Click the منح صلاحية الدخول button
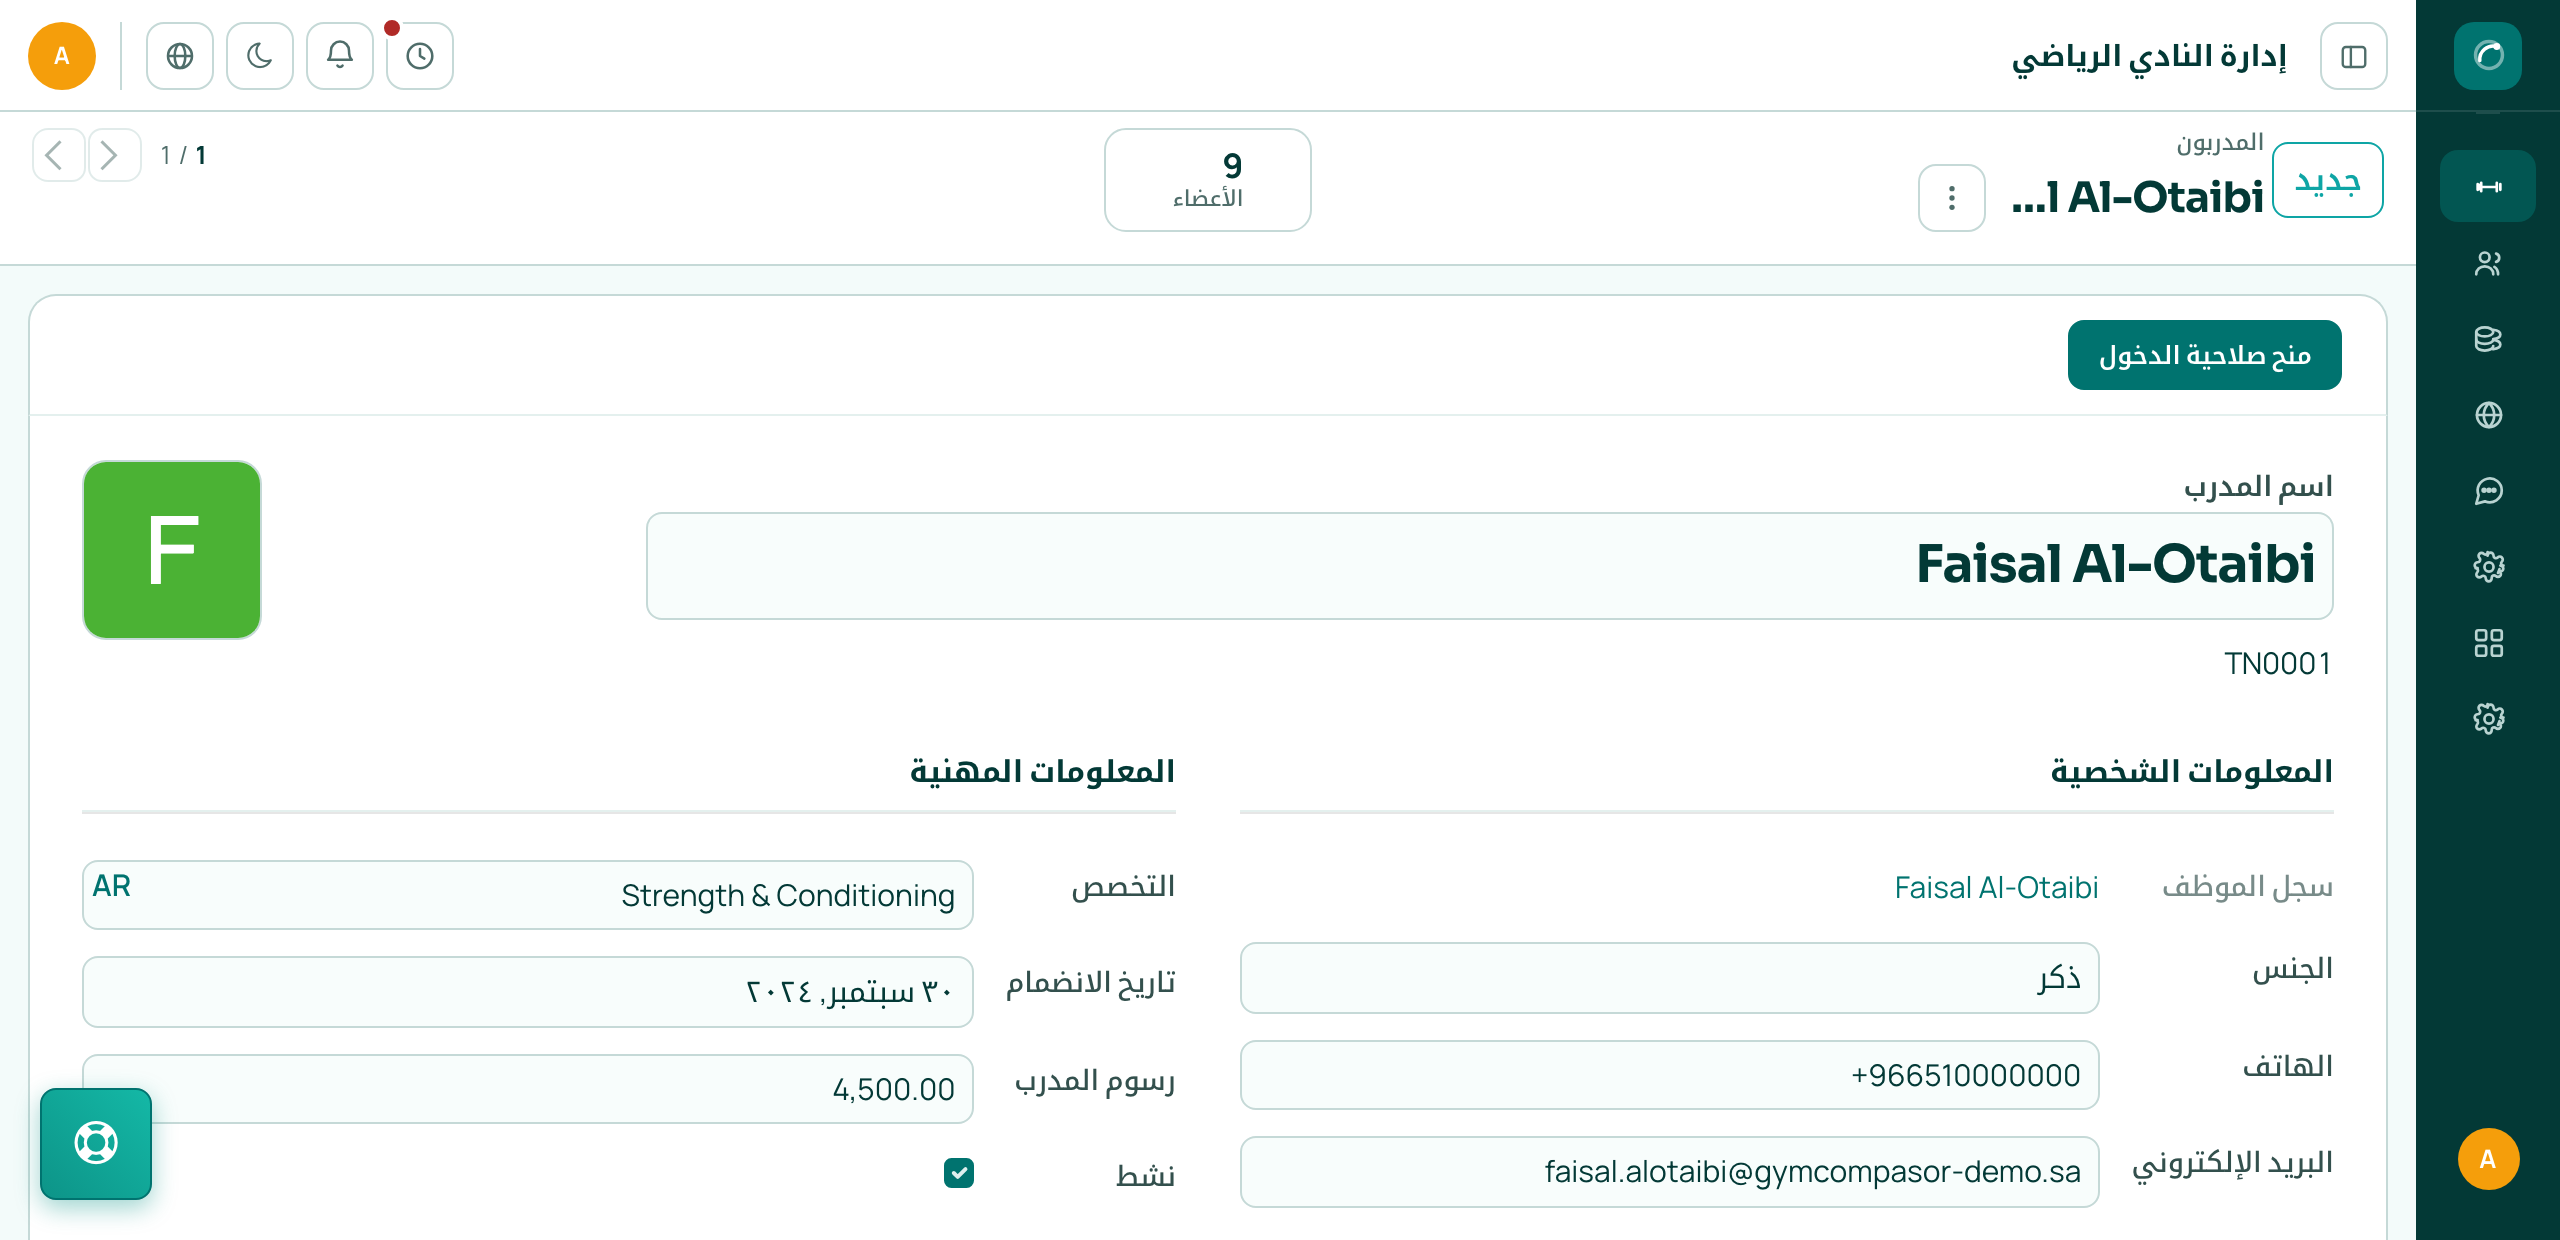The height and width of the screenshot is (1240, 2560). coord(2204,355)
